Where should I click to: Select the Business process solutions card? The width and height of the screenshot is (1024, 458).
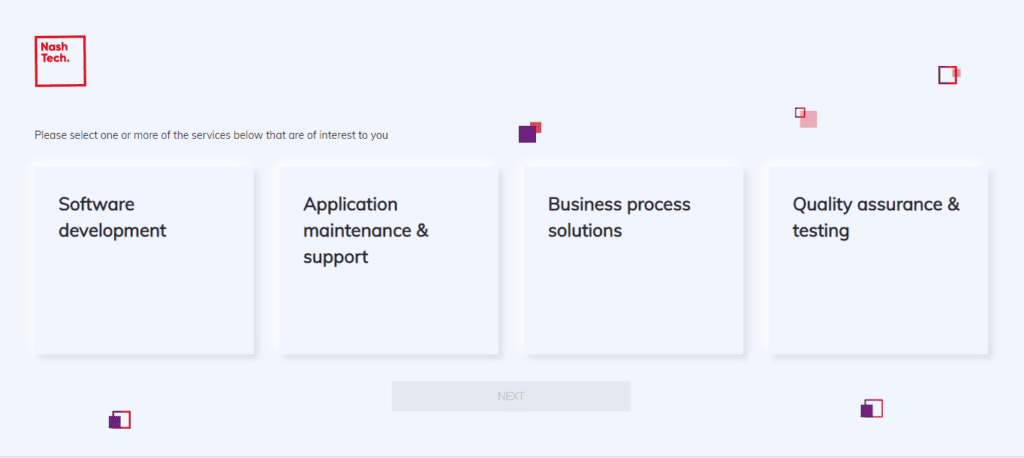[x=633, y=261]
